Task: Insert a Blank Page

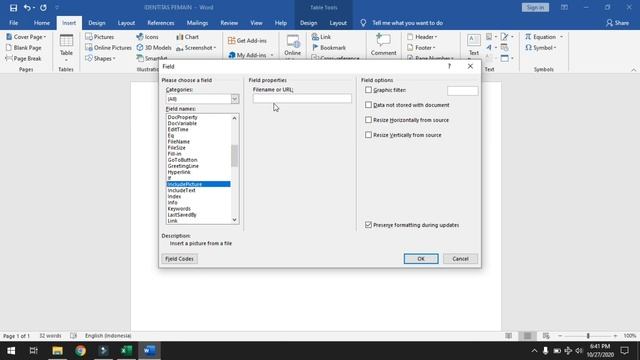Action: pos(24,48)
